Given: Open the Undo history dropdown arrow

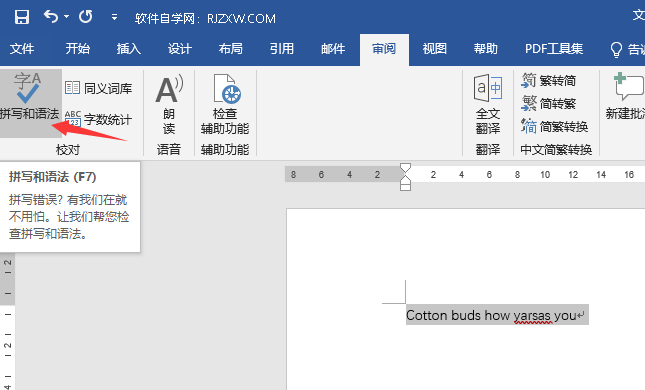Looking at the screenshot, I should pos(67,17).
